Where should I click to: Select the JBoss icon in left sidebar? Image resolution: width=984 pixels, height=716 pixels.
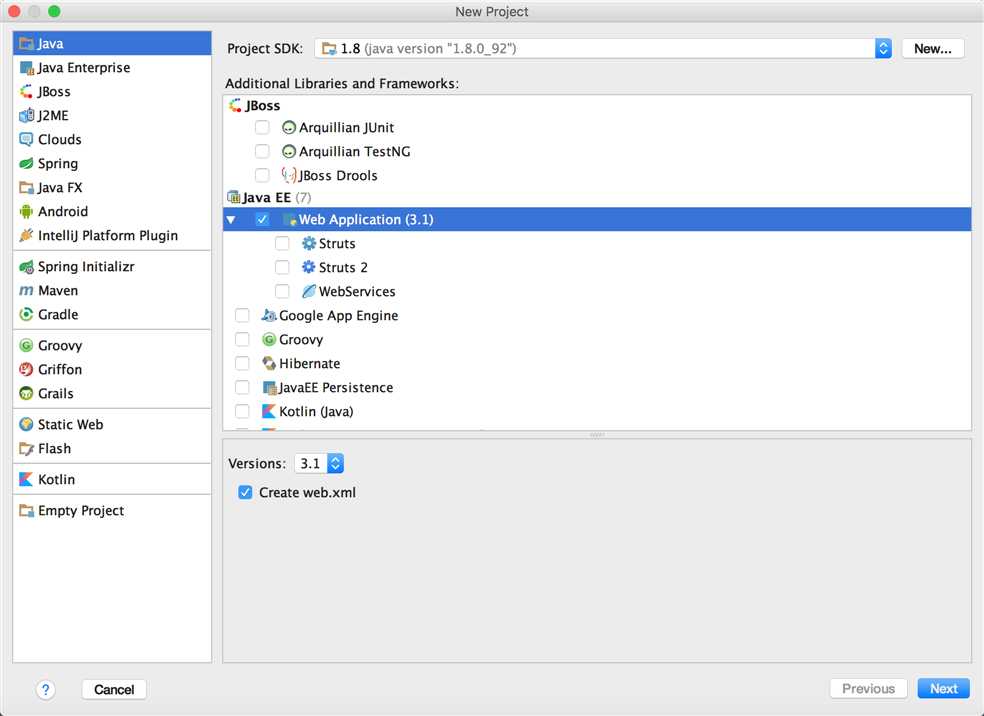point(26,92)
